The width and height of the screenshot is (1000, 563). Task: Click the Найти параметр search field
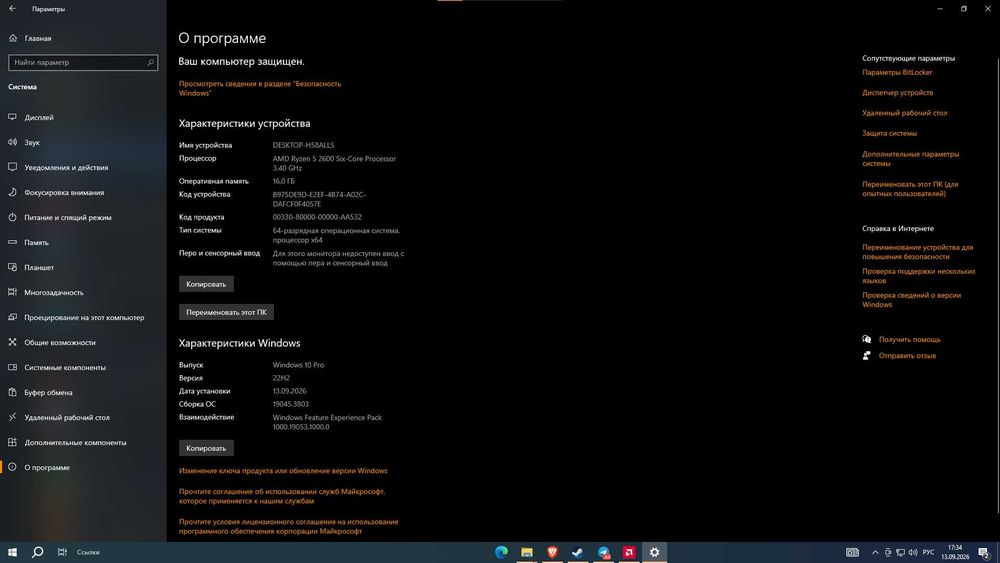(x=83, y=62)
